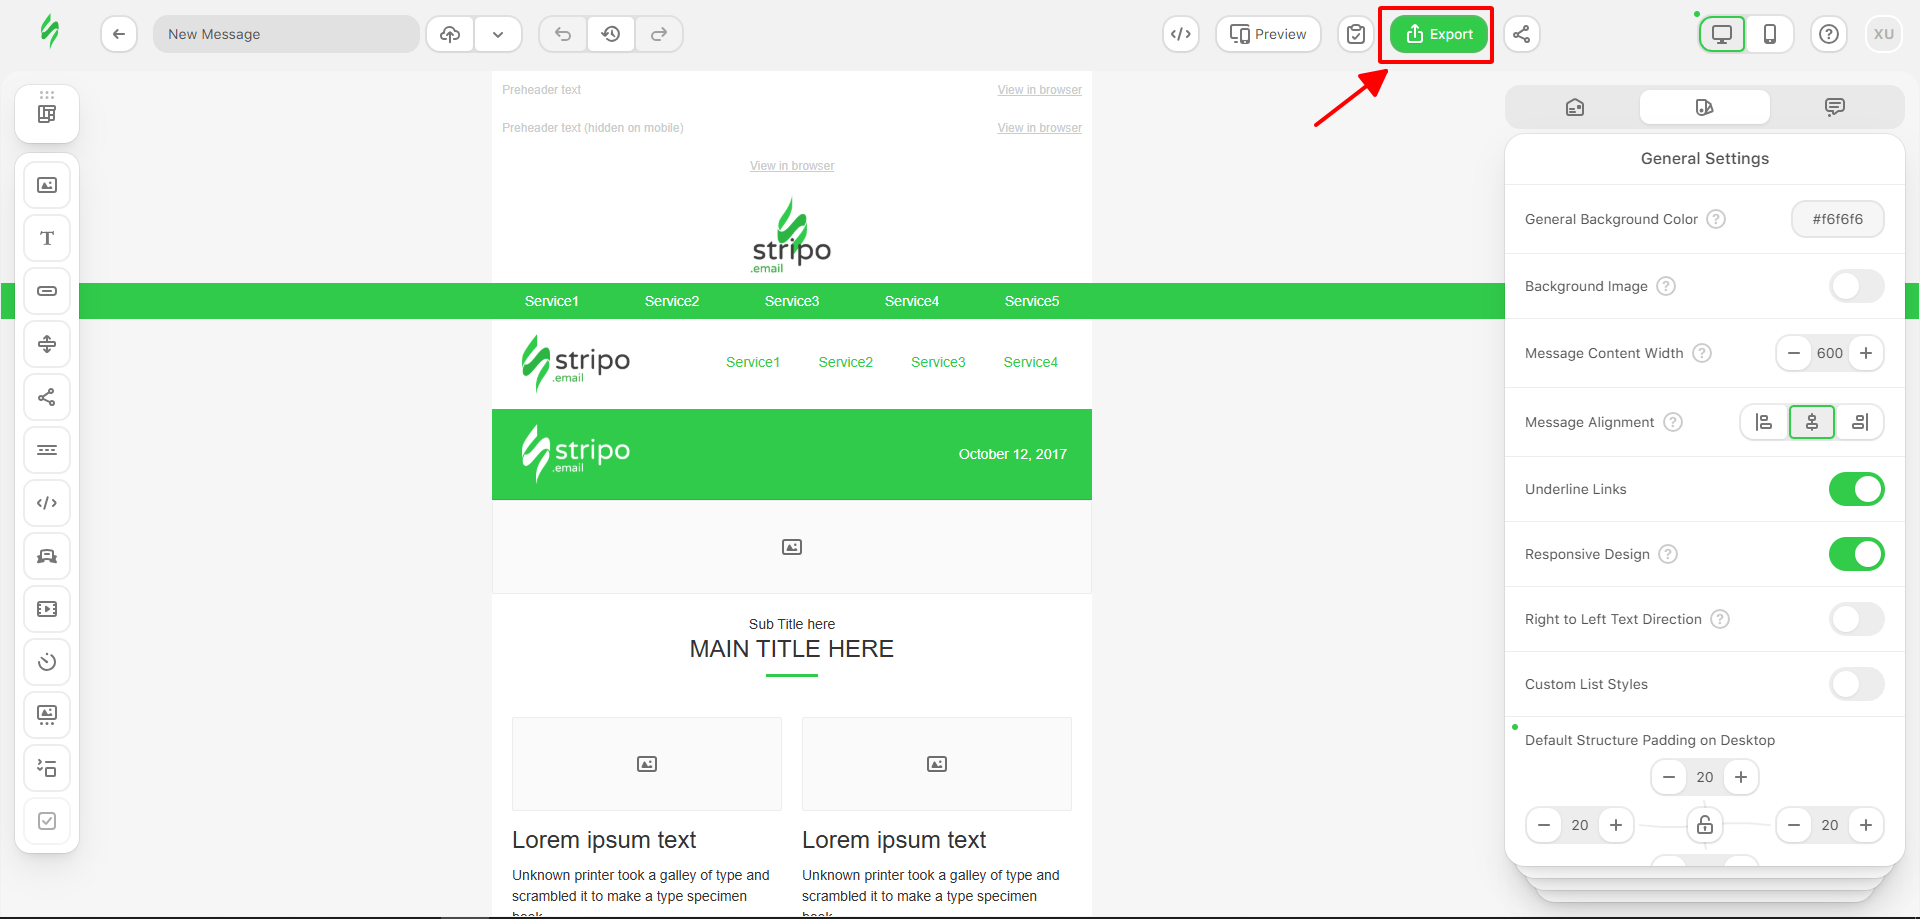Select the Image block in sidebar

47,185
